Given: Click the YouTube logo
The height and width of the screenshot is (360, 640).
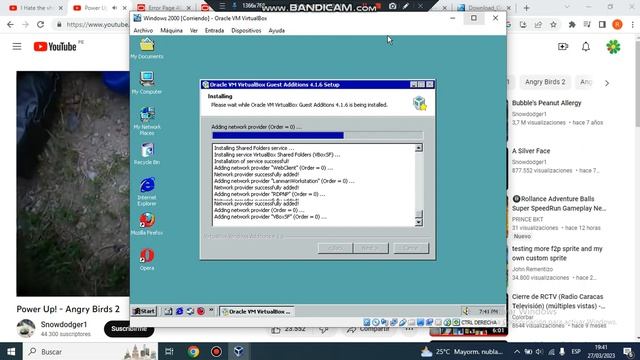Looking at the screenshot, I should tap(55, 47).
